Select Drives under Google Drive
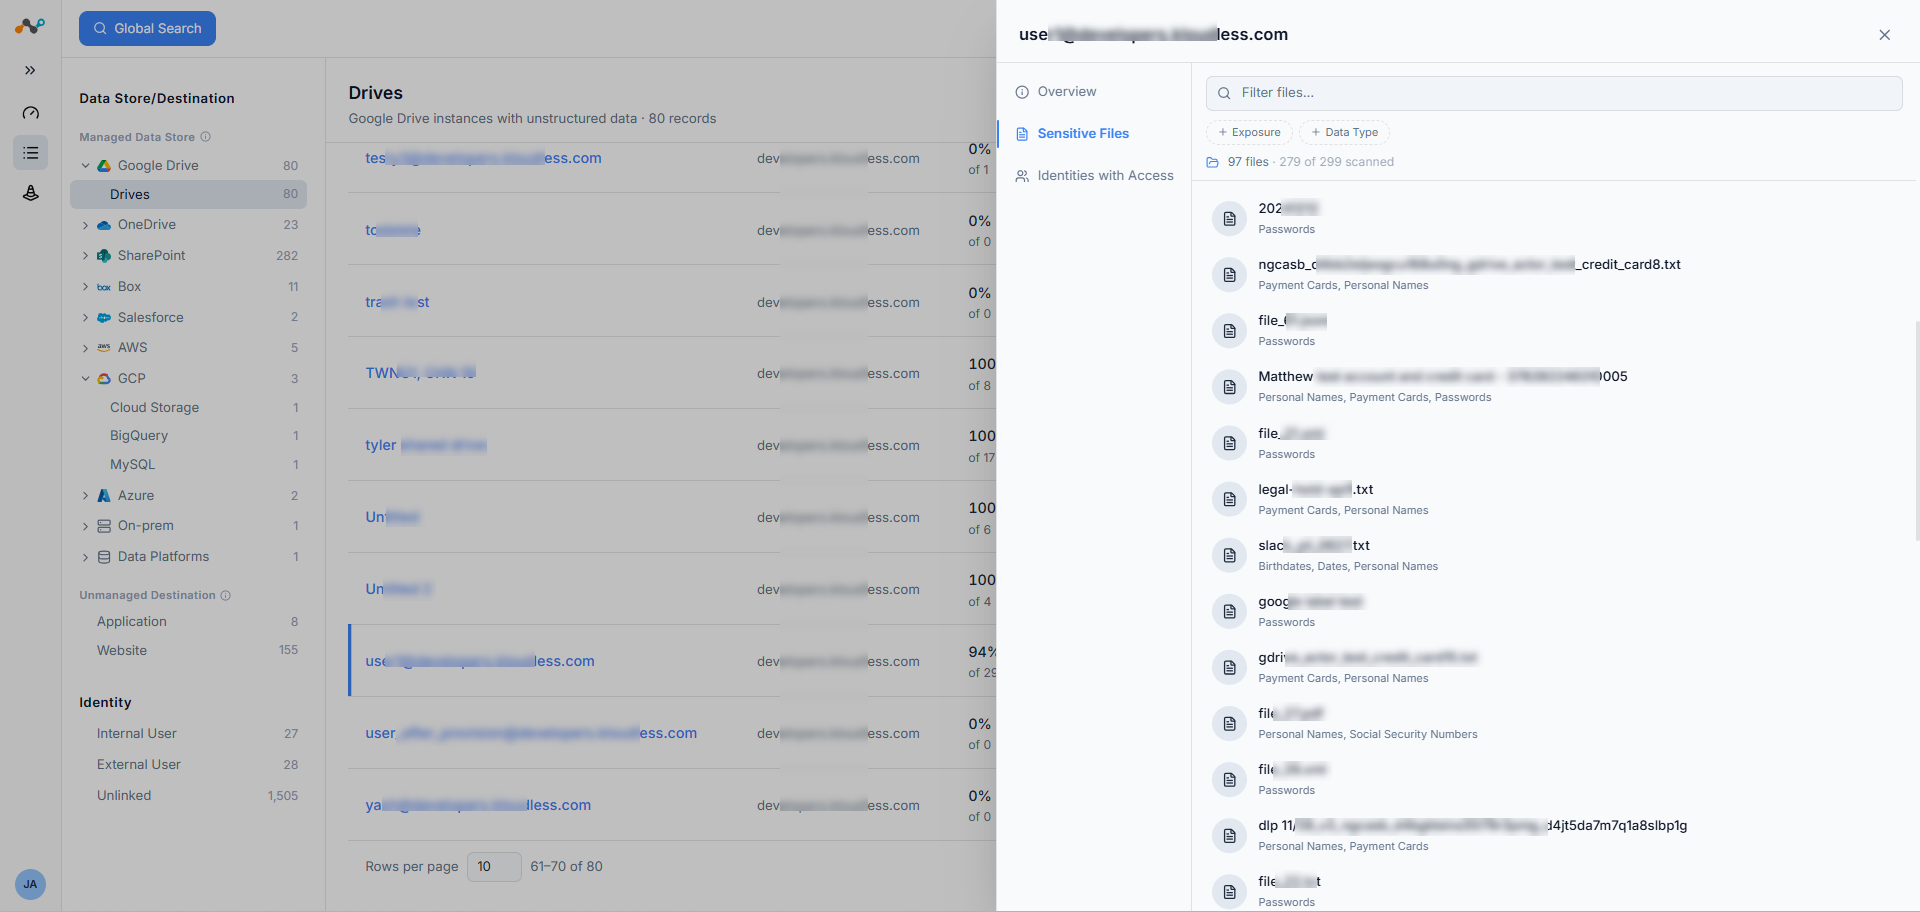The image size is (1920, 912). coord(188,194)
